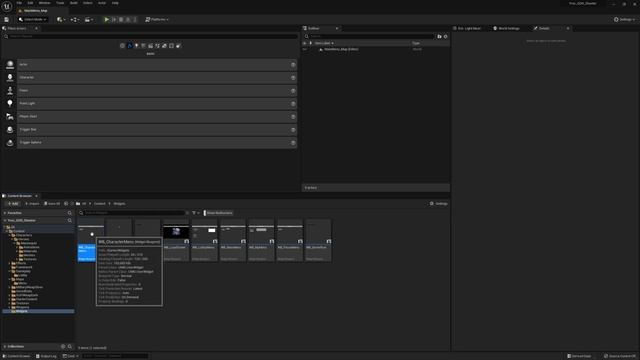
Task: Select the Character row in Place Actors
Action: 157,78
